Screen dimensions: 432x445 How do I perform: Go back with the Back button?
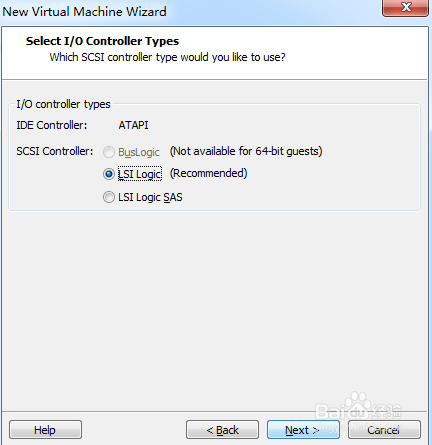[x=222, y=430]
